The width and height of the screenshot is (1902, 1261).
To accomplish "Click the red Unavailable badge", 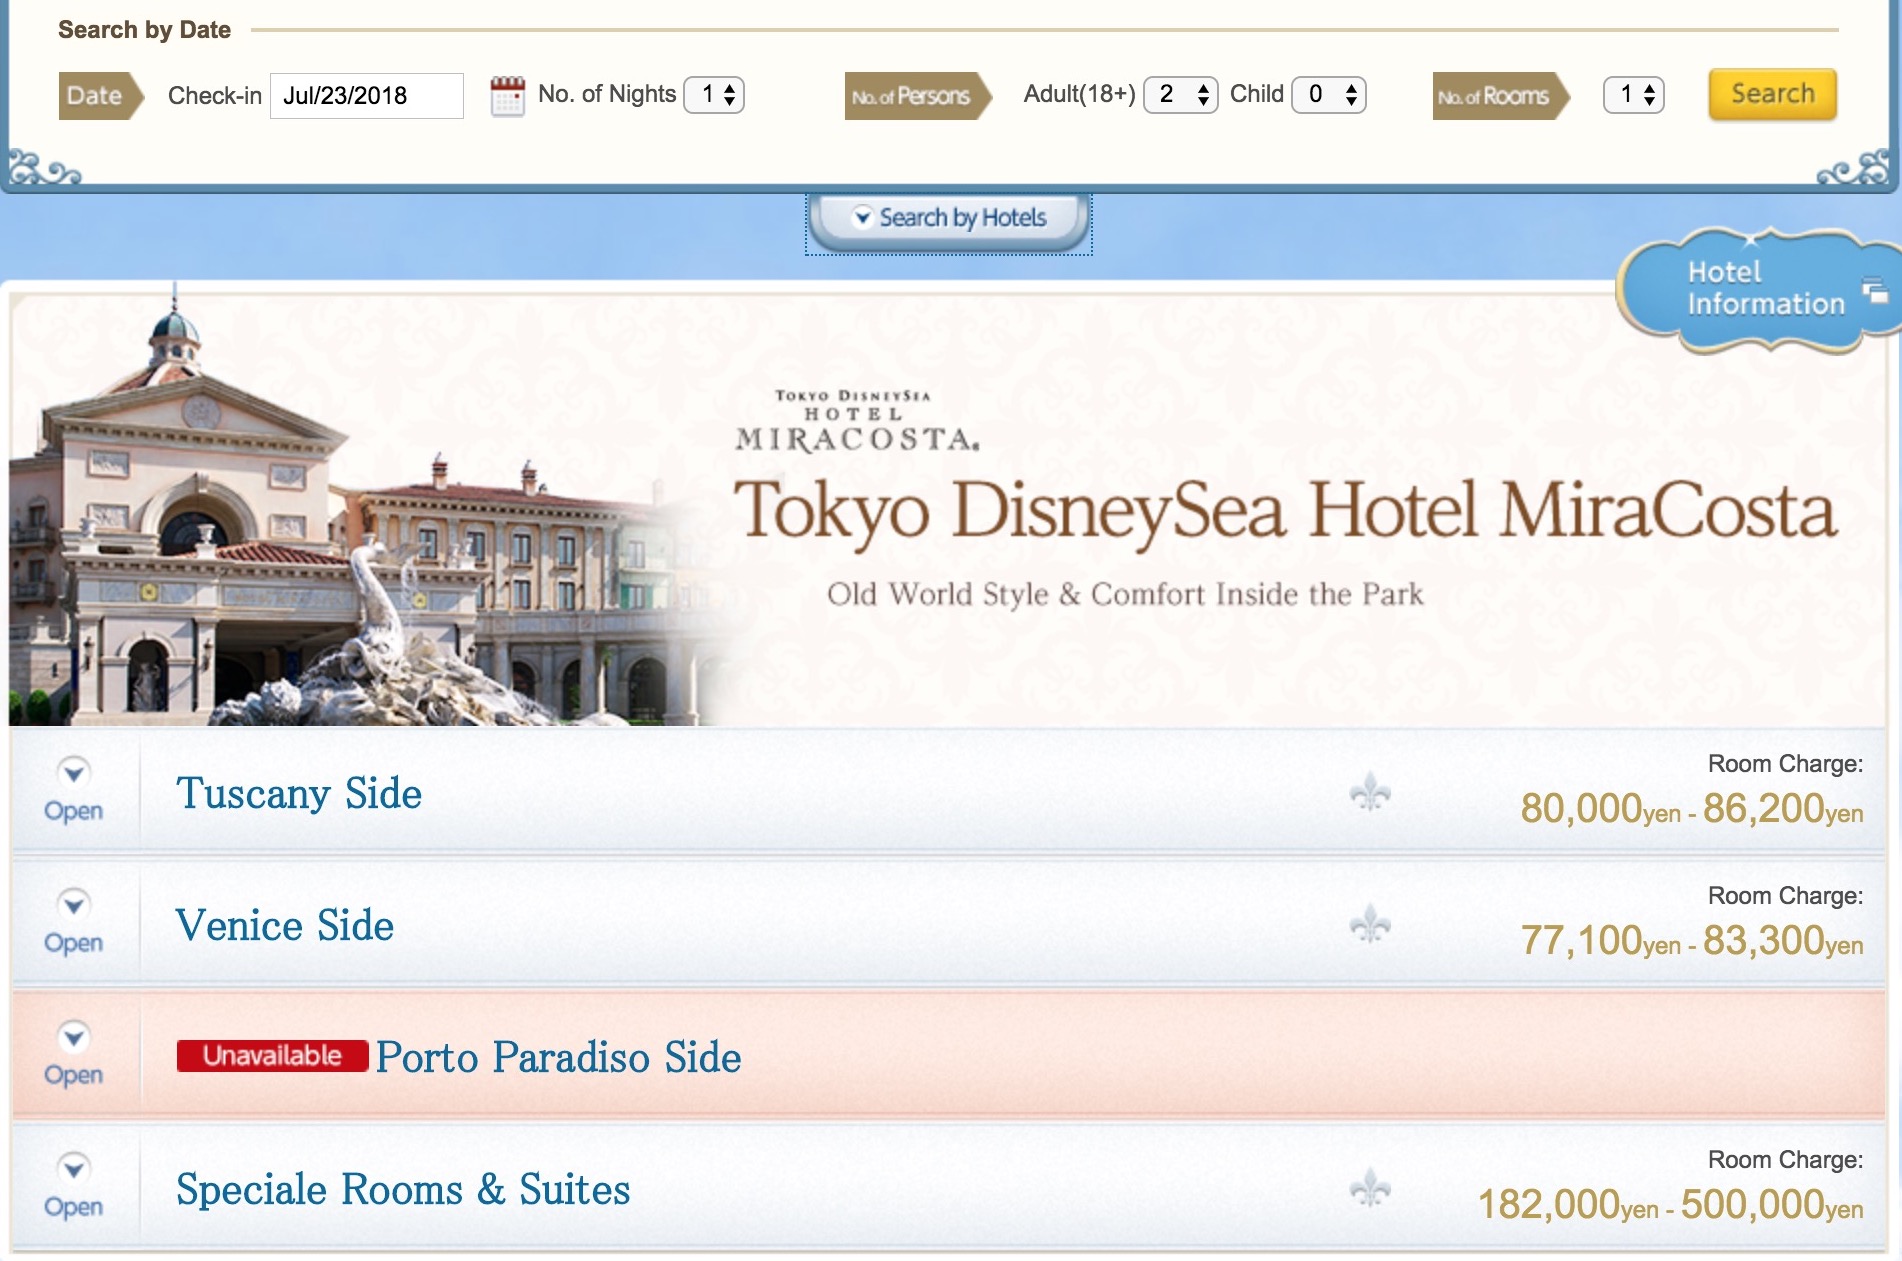I will point(272,1056).
